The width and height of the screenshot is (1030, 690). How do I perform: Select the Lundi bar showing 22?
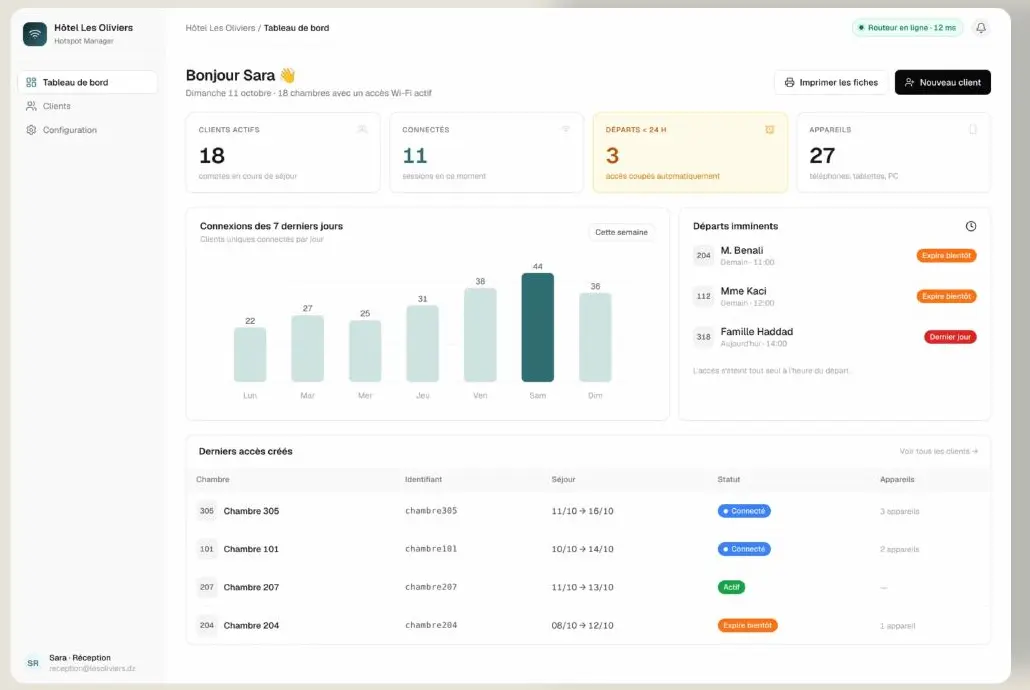(x=250, y=354)
